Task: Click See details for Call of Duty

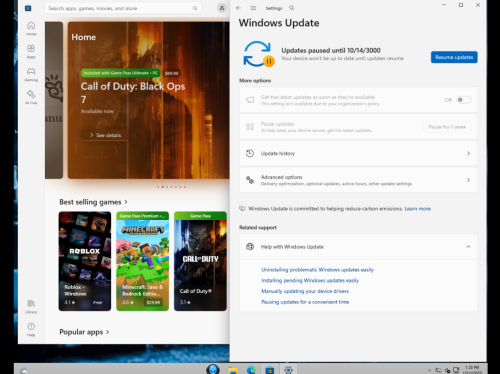Action: 105,135
